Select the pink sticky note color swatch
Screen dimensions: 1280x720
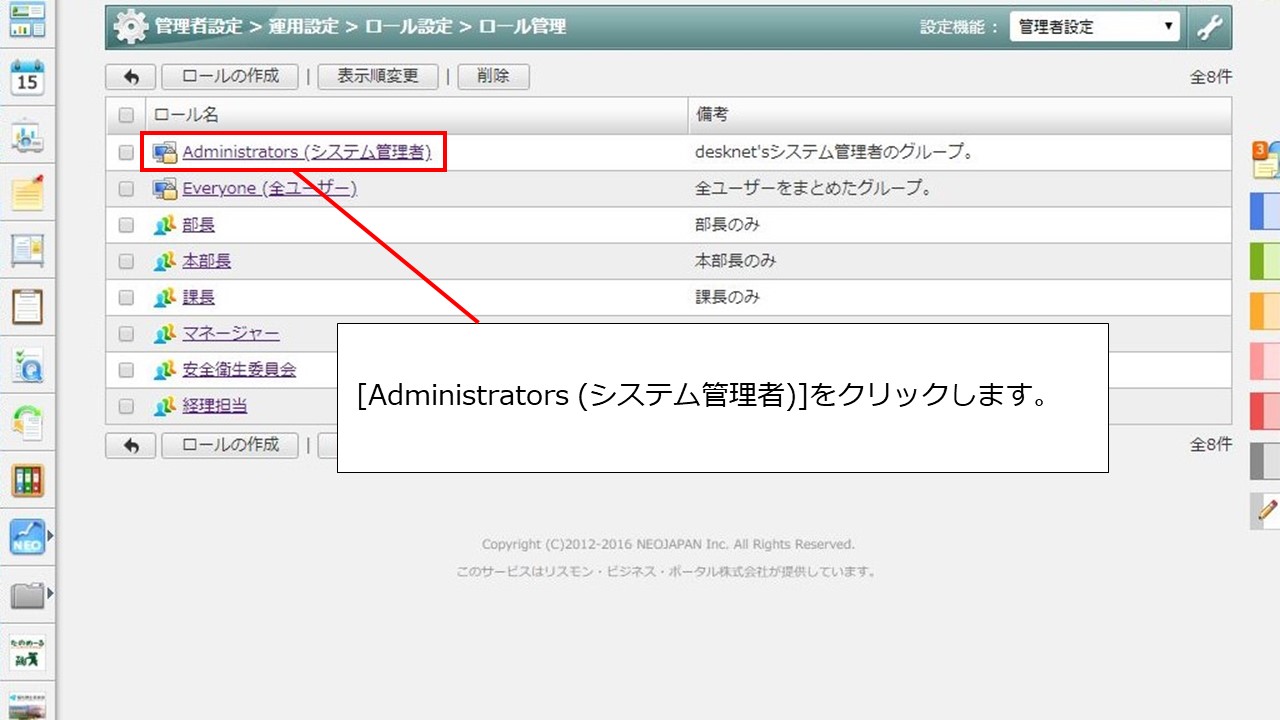[x=1265, y=361]
